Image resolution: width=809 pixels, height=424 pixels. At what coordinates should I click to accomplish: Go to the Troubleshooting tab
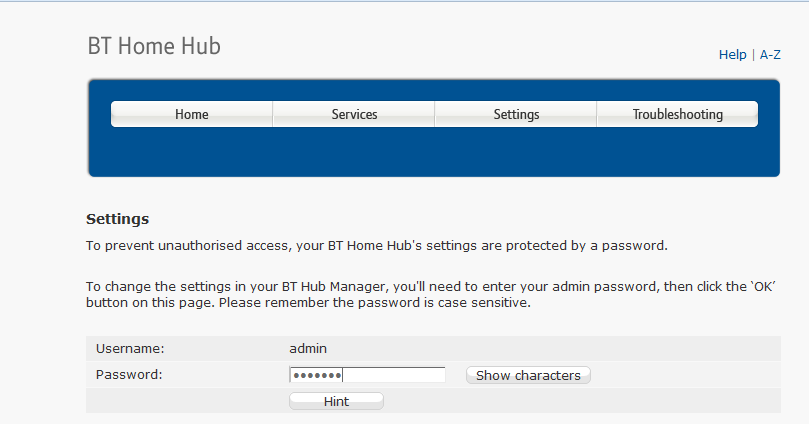pyautogui.click(x=677, y=114)
